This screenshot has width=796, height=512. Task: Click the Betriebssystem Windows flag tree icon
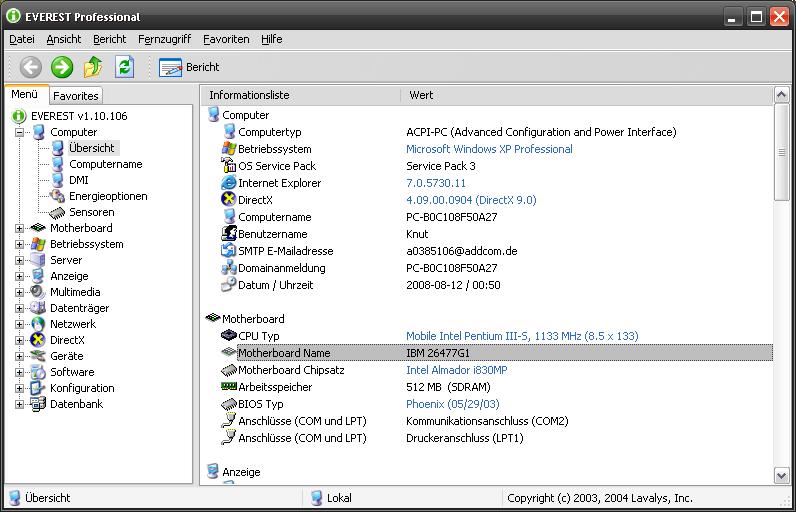(x=38, y=244)
